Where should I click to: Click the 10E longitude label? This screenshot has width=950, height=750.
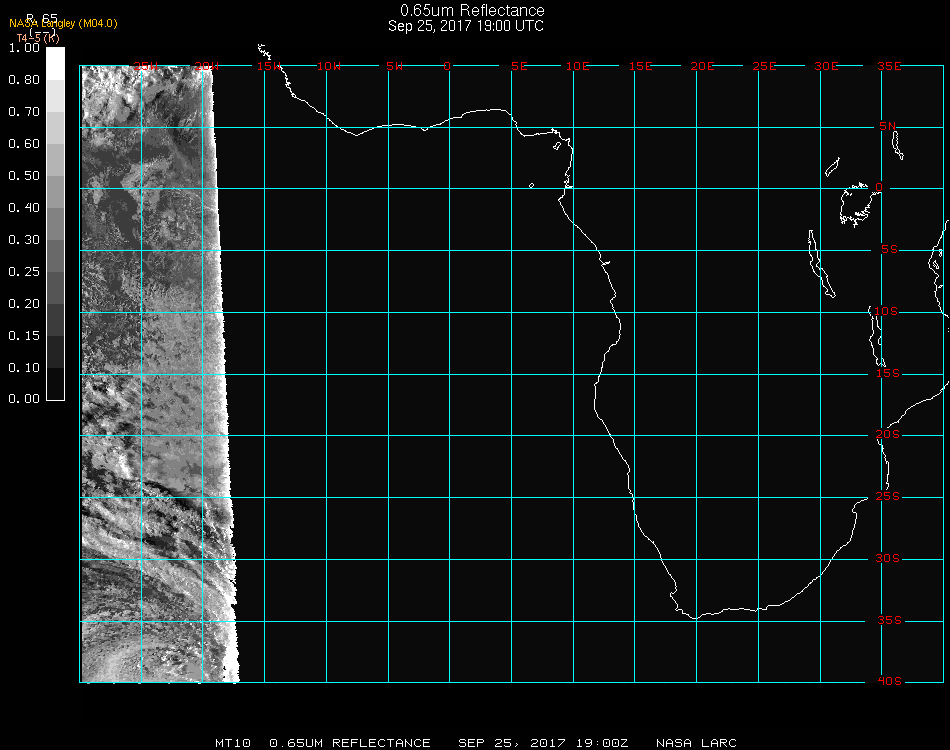coord(578,66)
